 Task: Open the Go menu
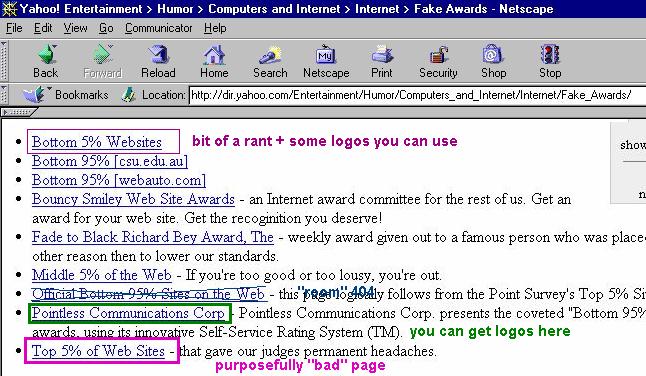click(x=106, y=28)
